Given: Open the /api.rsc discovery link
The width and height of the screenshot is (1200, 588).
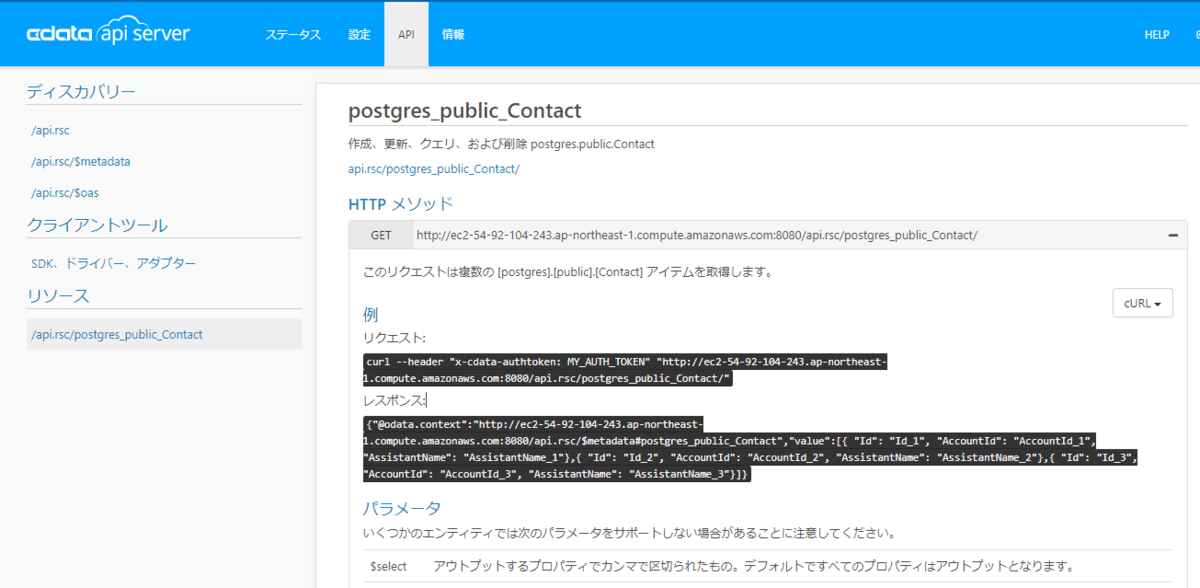Looking at the screenshot, I should pos(50,130).
